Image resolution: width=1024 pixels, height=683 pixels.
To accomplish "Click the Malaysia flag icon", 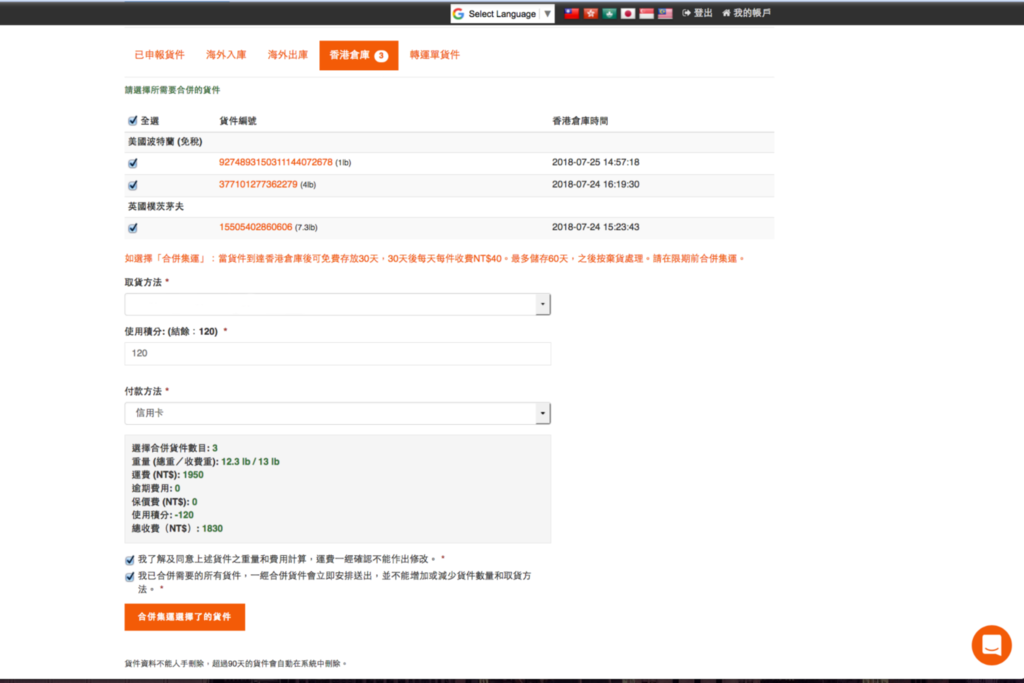I will coord(665,13).
